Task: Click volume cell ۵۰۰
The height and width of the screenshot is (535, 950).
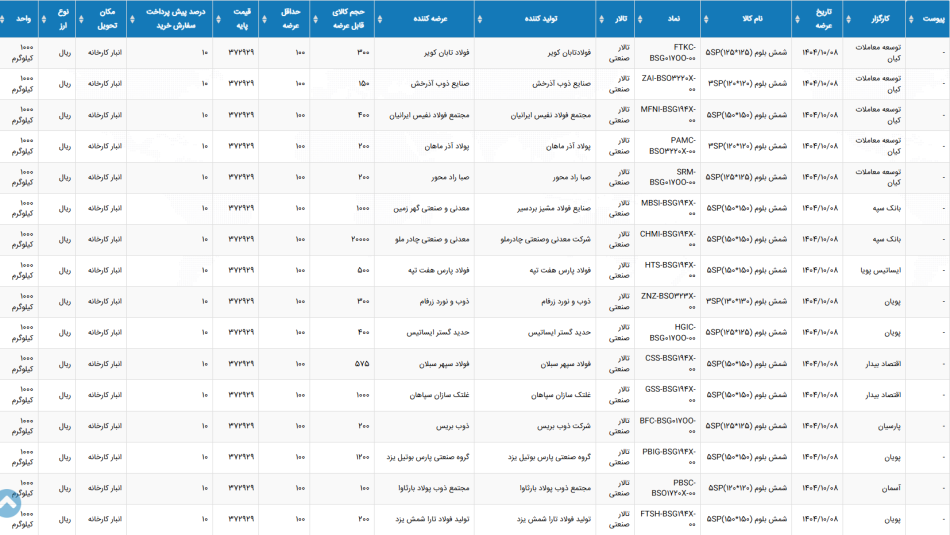Action: [x=363, y=270]
